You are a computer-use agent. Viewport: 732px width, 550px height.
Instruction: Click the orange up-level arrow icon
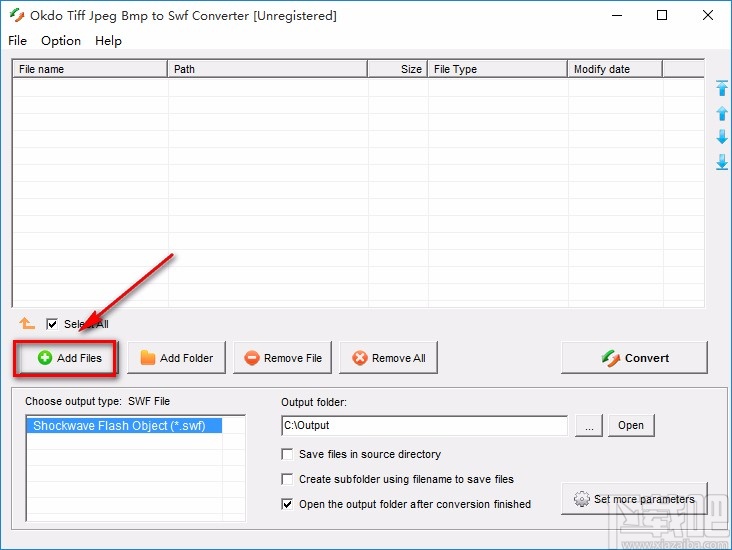(27, 324)
